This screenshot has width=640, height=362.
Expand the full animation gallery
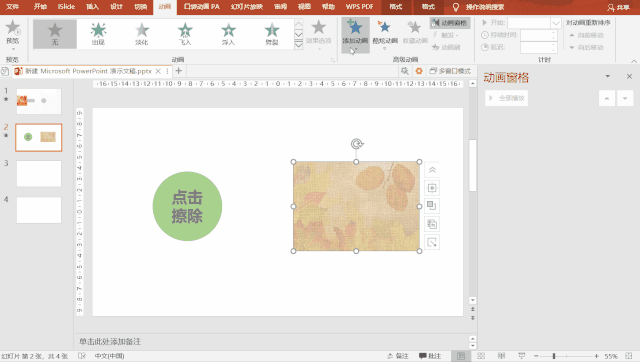click(298, 45)
